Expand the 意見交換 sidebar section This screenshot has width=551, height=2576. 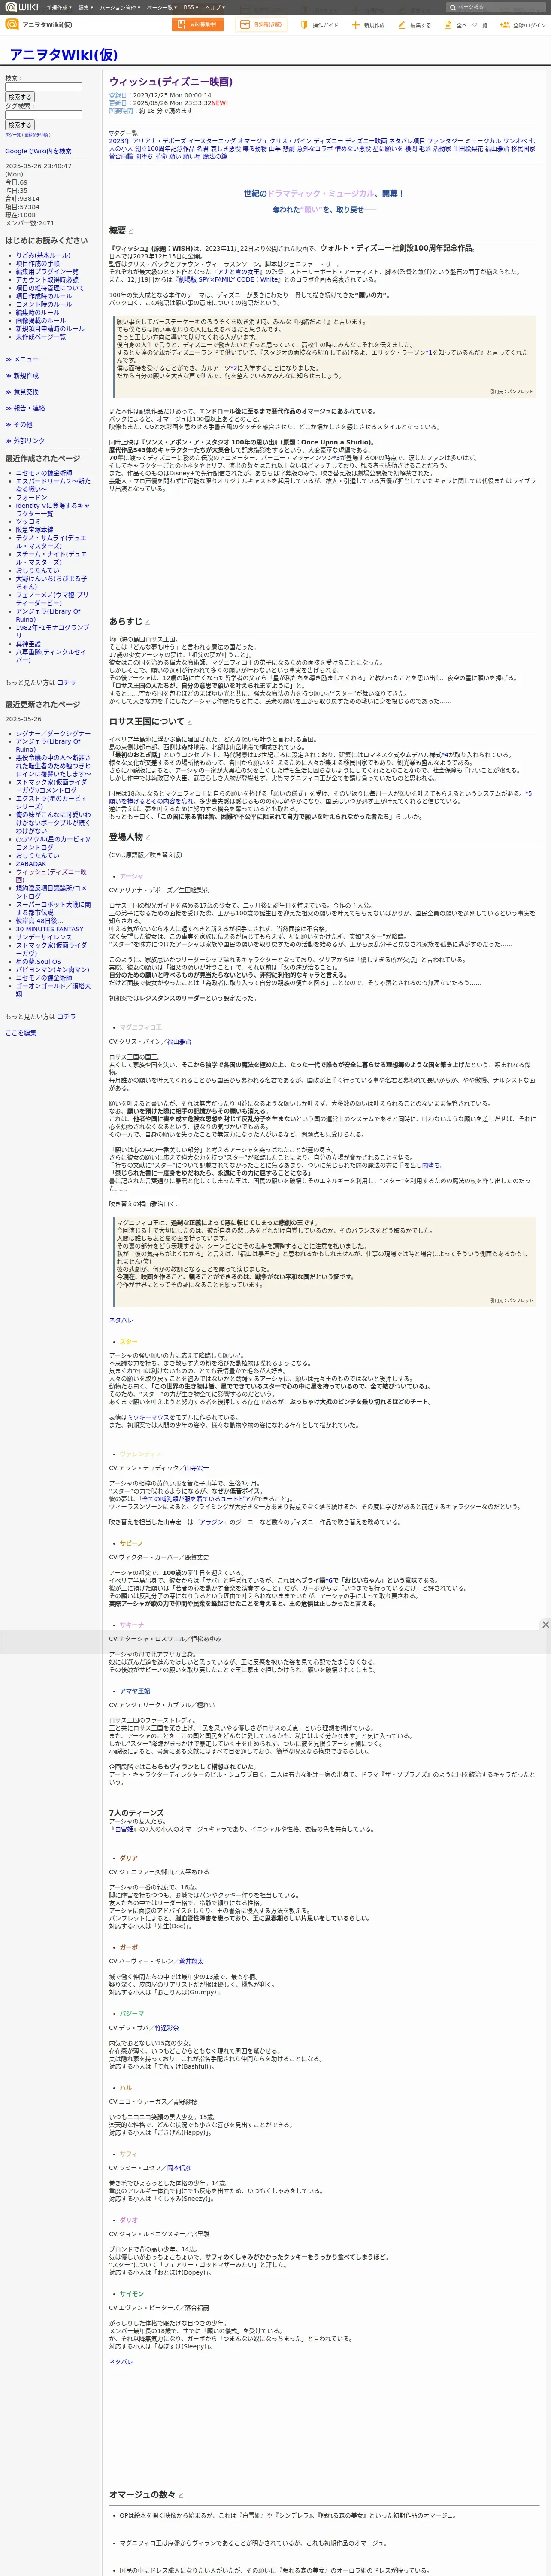point(22,392)
